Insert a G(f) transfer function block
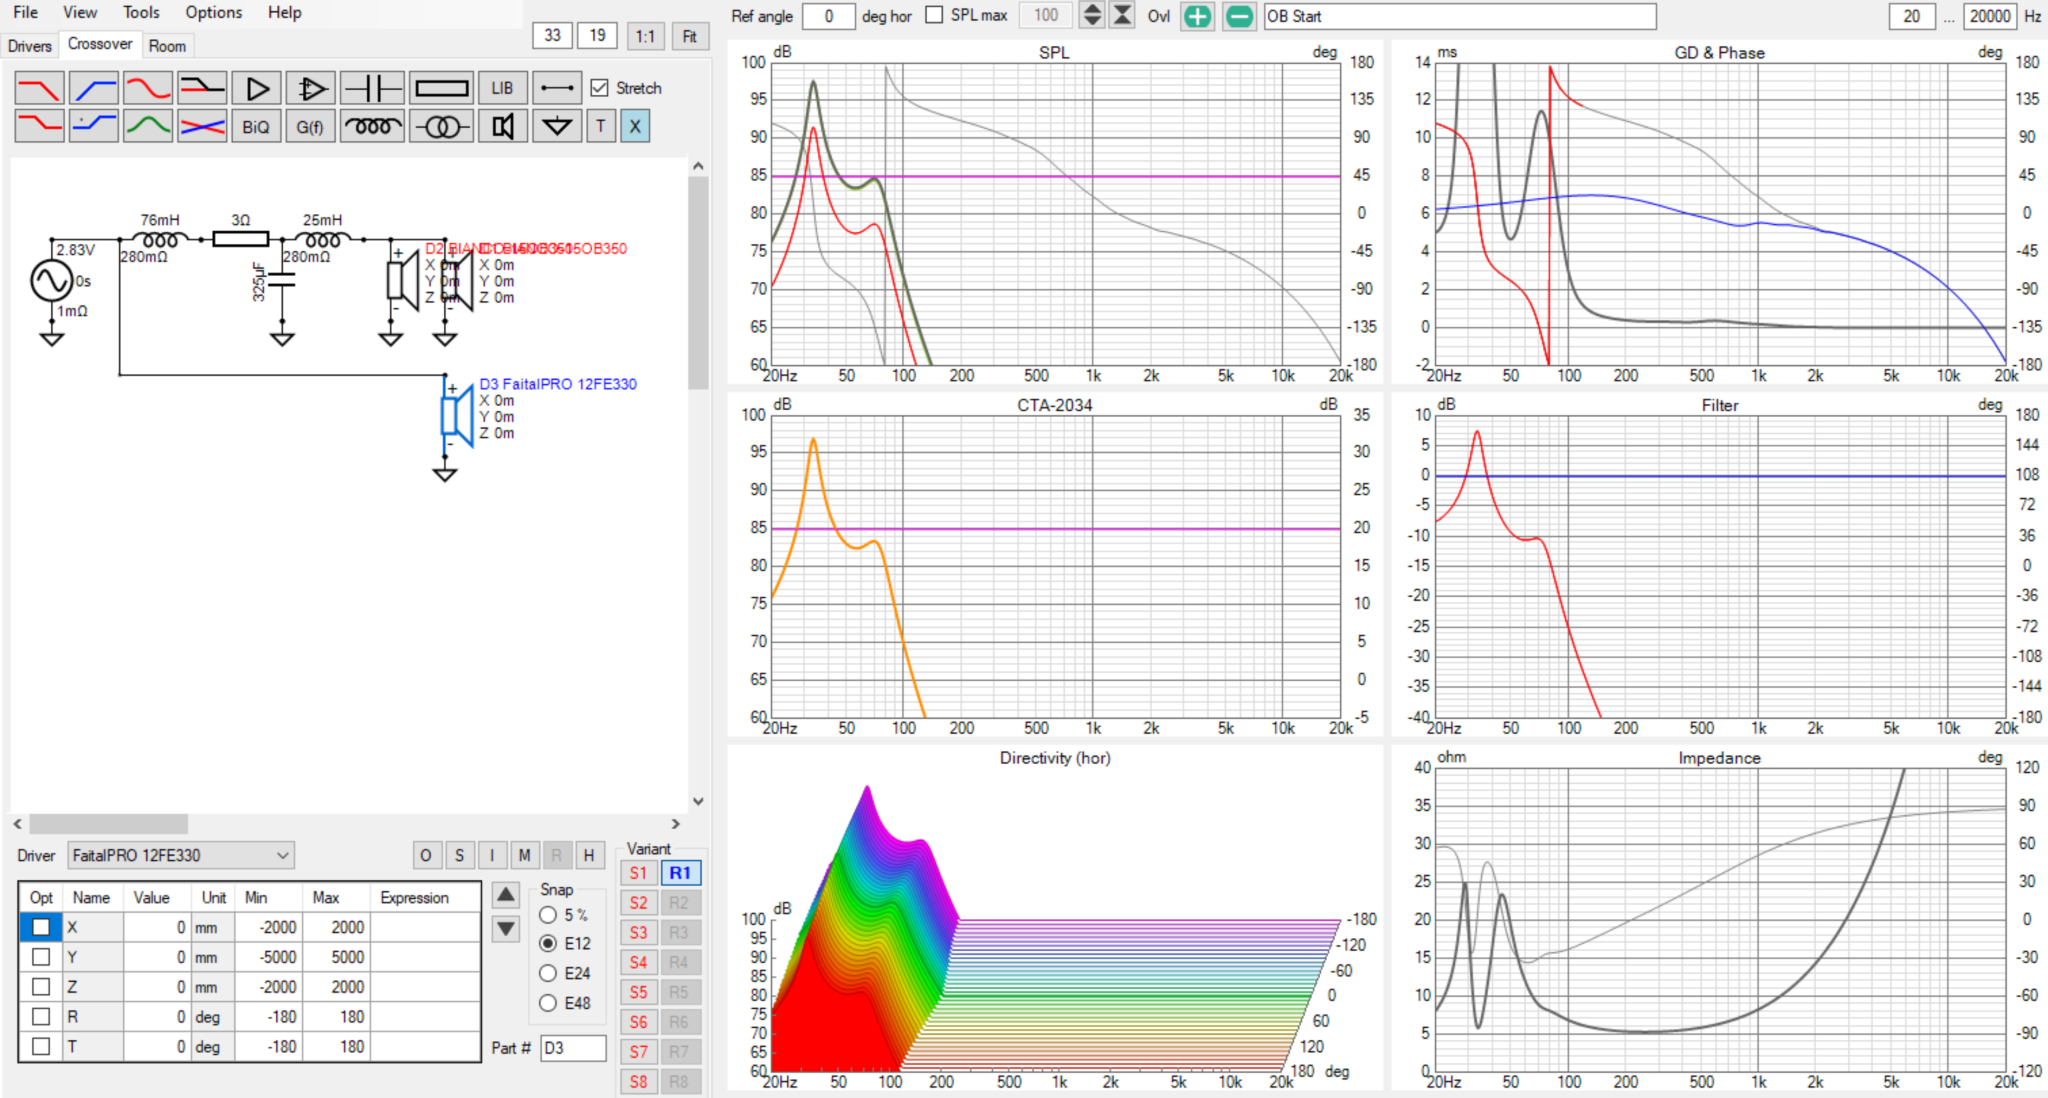The width and height of the screenshot is (2048, 1098). 311,126
